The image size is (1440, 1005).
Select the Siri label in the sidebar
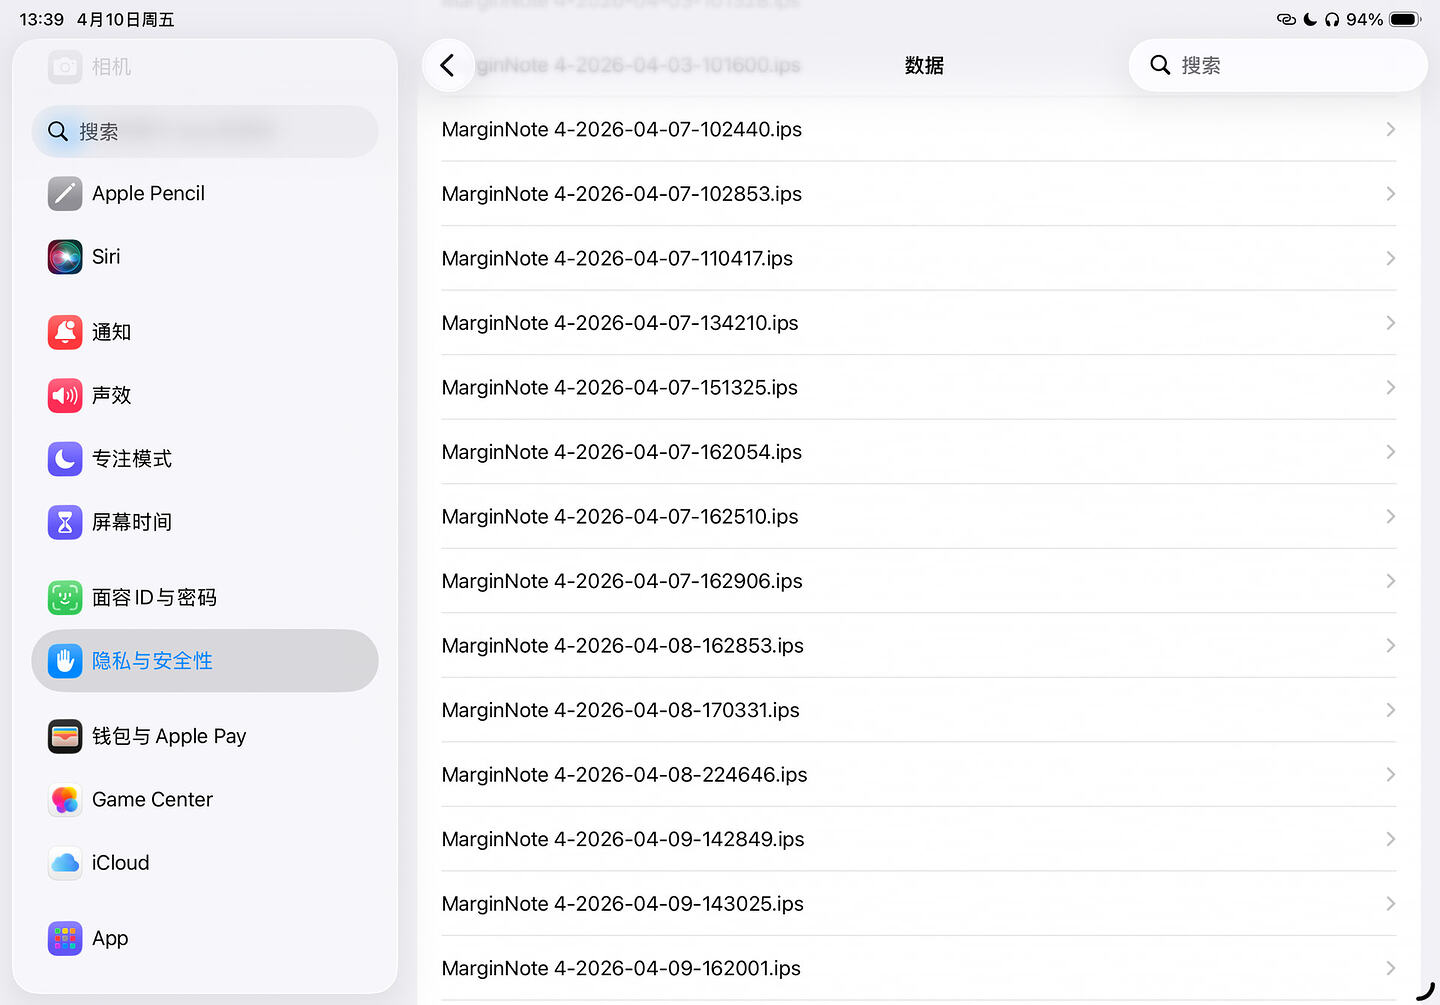106,257
